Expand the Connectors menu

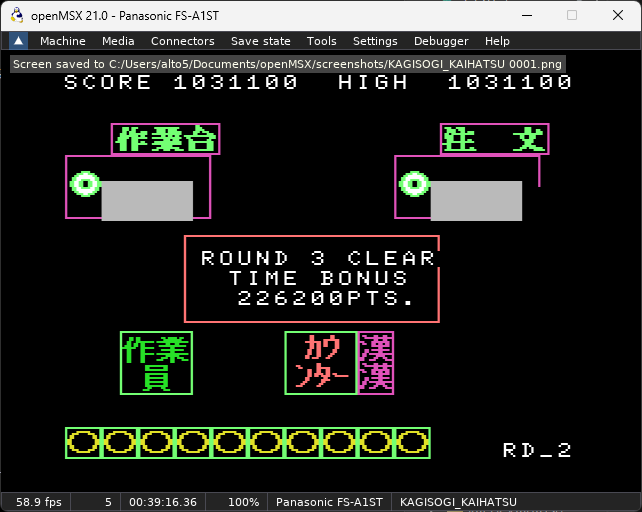182,41
